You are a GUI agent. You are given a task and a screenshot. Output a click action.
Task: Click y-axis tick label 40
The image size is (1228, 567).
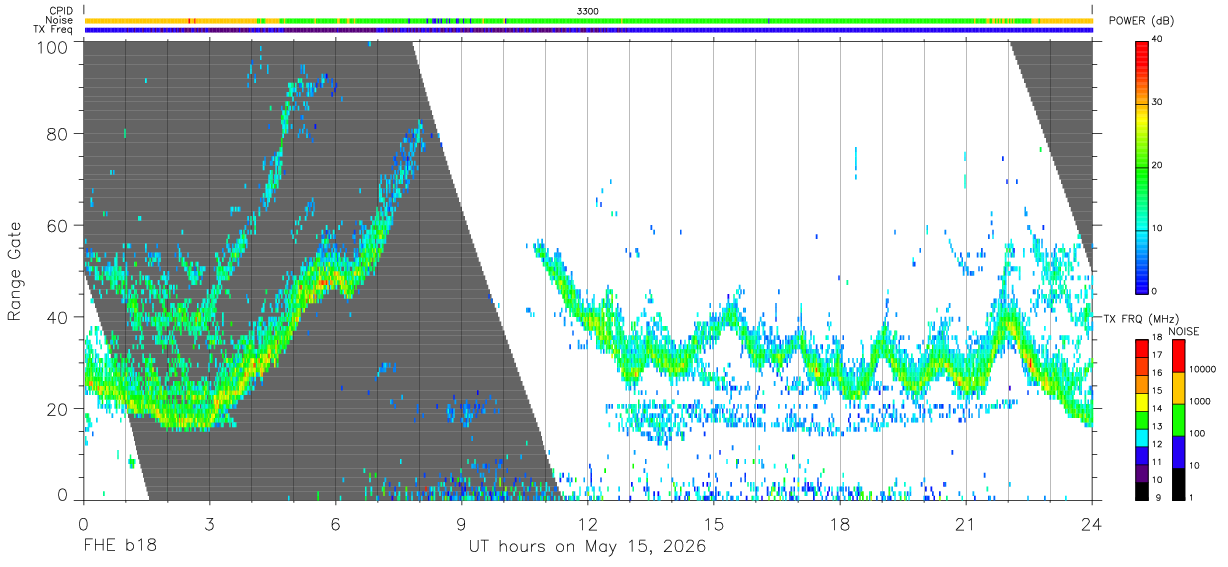point(57,317)
